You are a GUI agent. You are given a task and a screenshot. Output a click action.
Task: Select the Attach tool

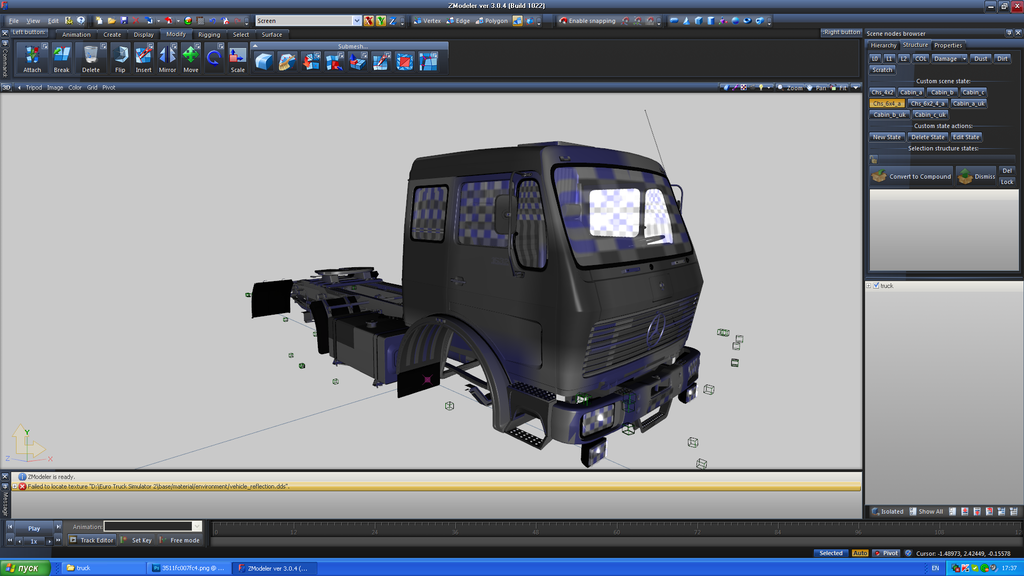coord(32,59)
